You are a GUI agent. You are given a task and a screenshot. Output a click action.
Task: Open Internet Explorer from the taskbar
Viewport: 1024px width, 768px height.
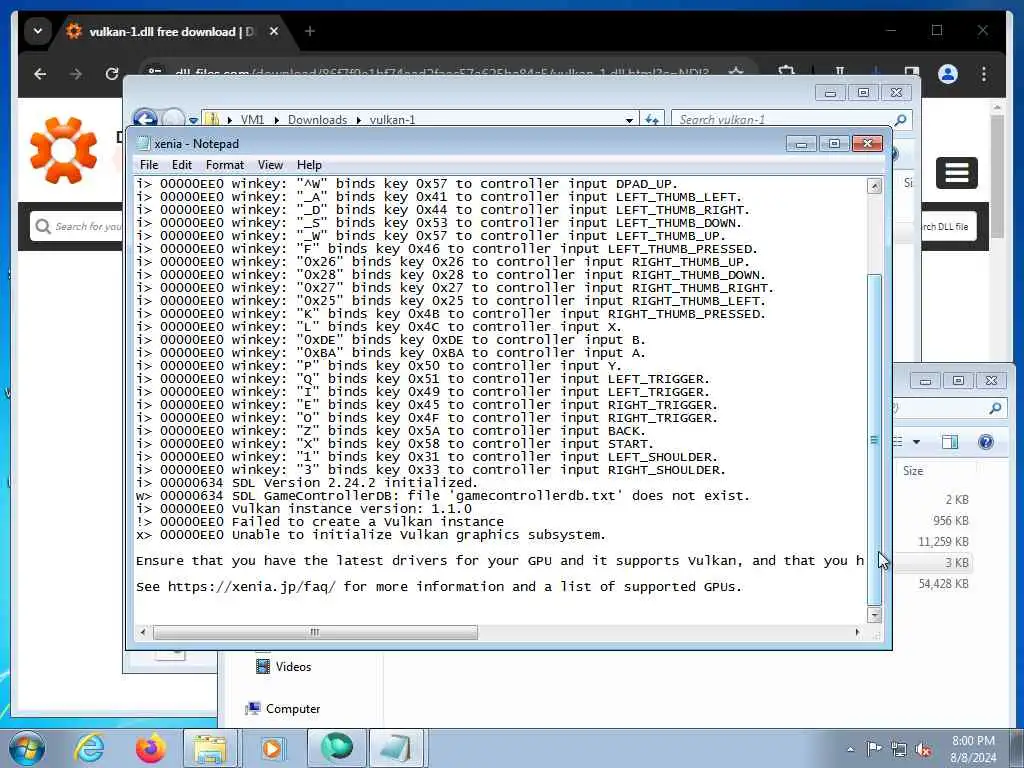tap(89, 748)
